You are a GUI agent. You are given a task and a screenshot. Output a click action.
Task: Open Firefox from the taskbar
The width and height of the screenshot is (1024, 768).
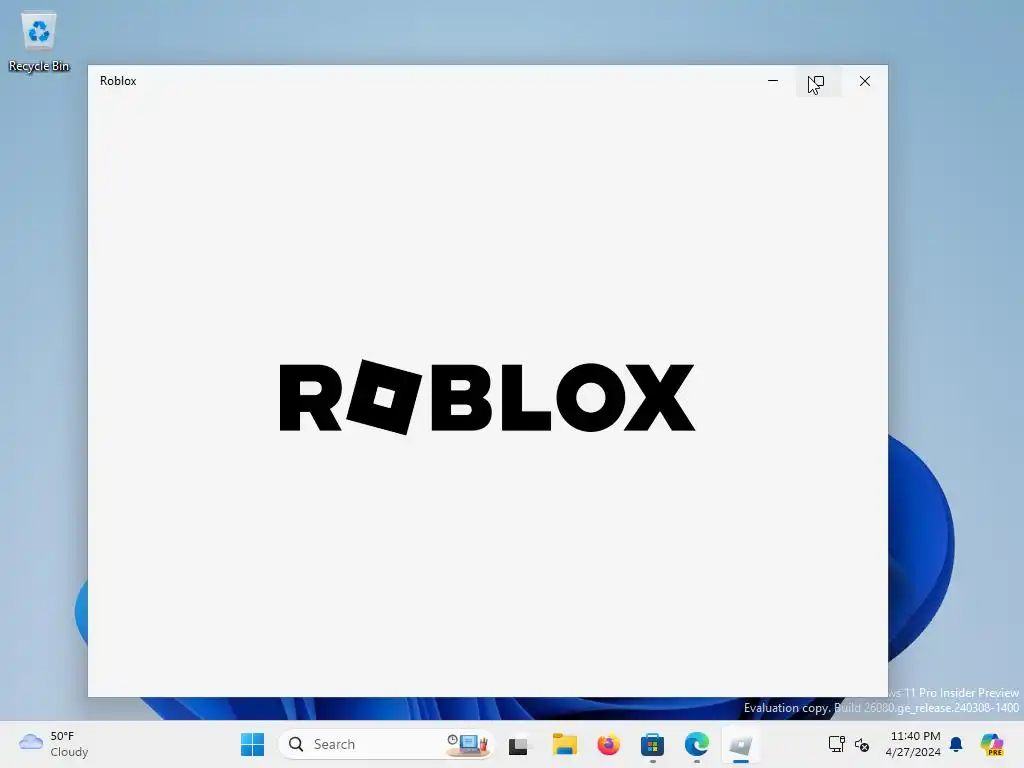[608, 744]
